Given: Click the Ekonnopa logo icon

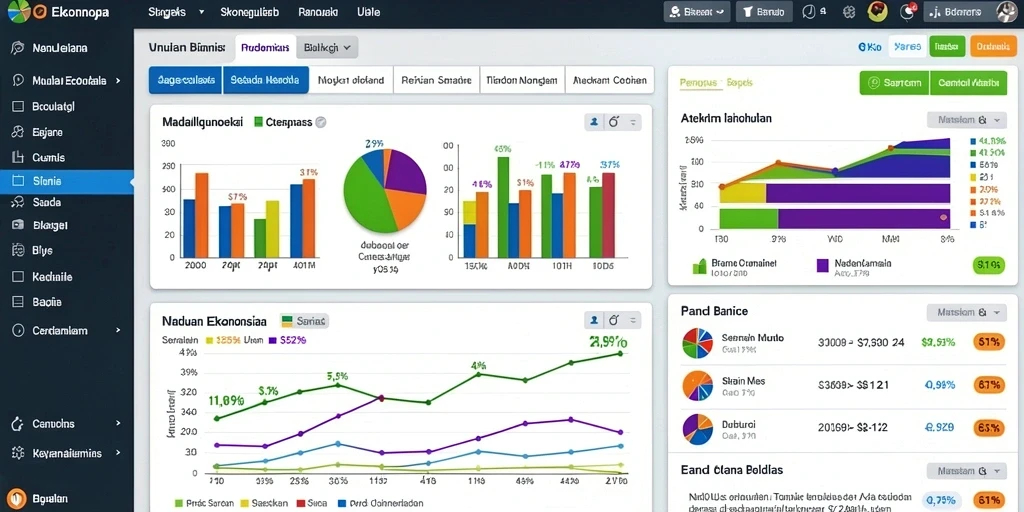Looking at the screenshot, I should [x=18, y=12].
